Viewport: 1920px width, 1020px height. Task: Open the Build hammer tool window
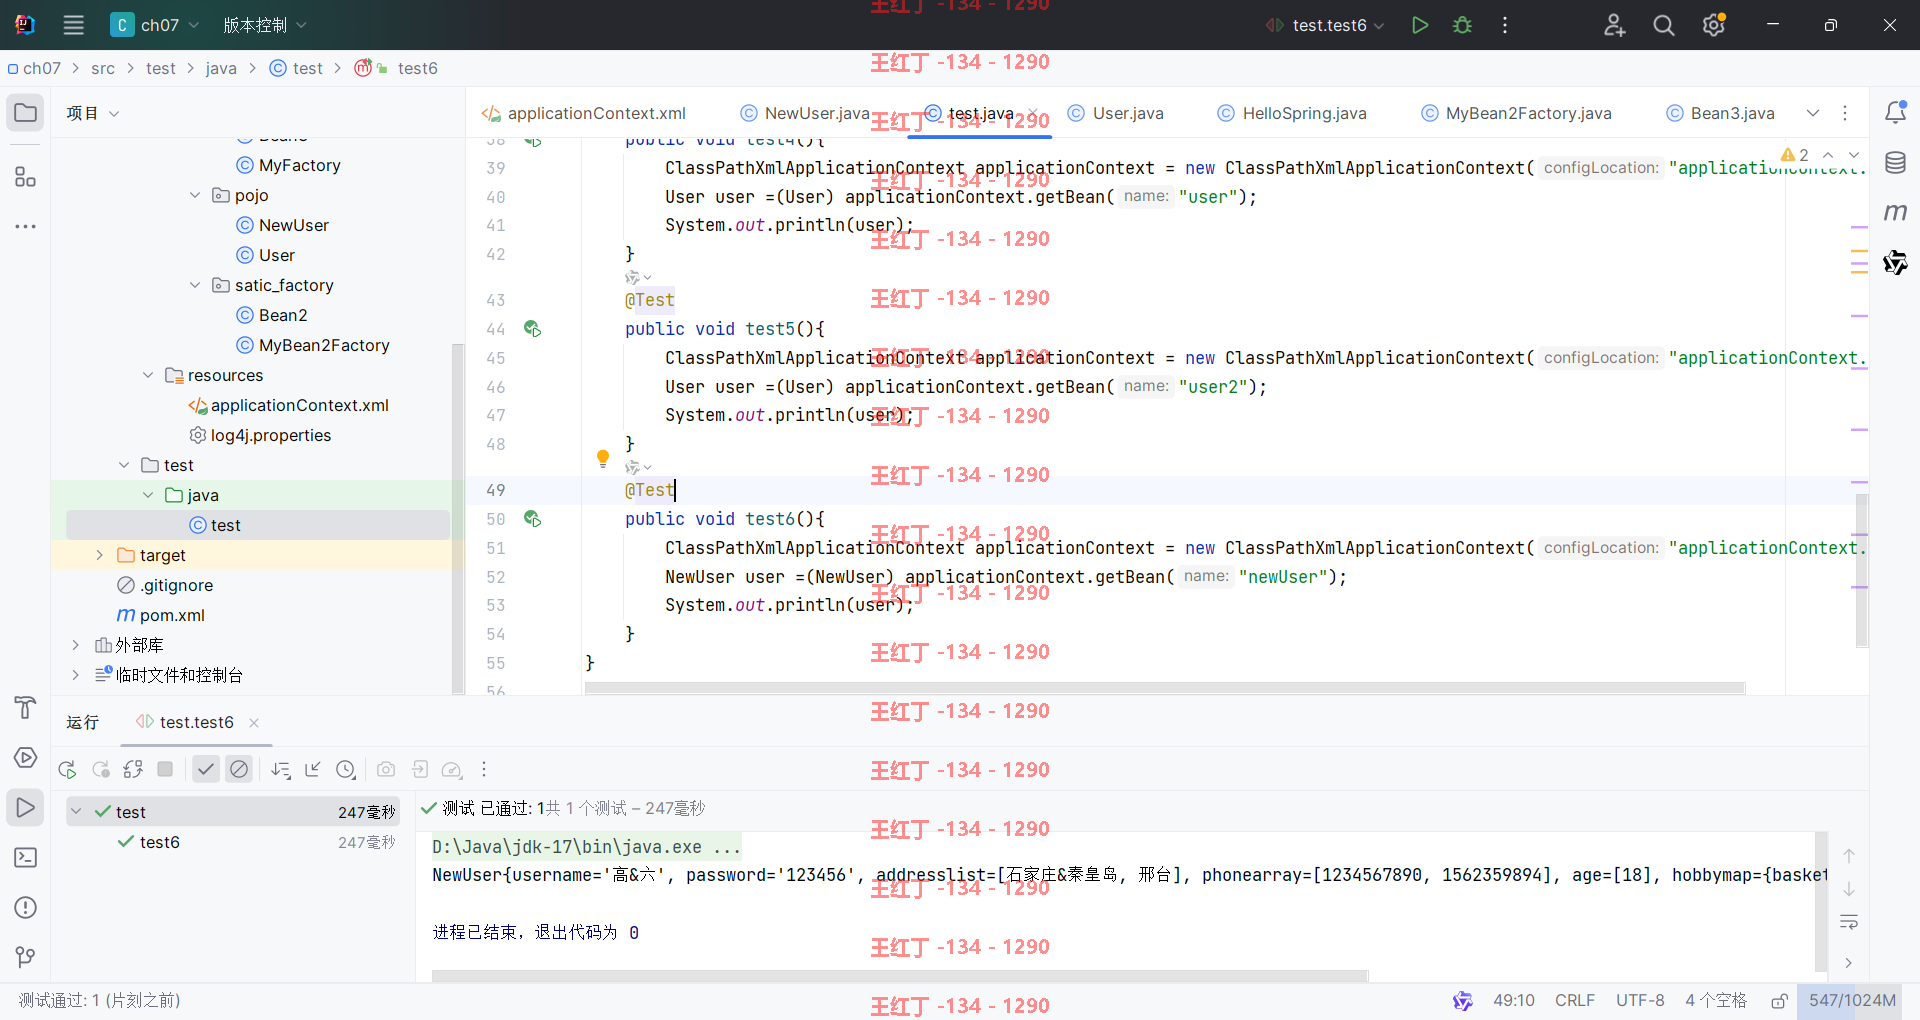pos(25,708)
